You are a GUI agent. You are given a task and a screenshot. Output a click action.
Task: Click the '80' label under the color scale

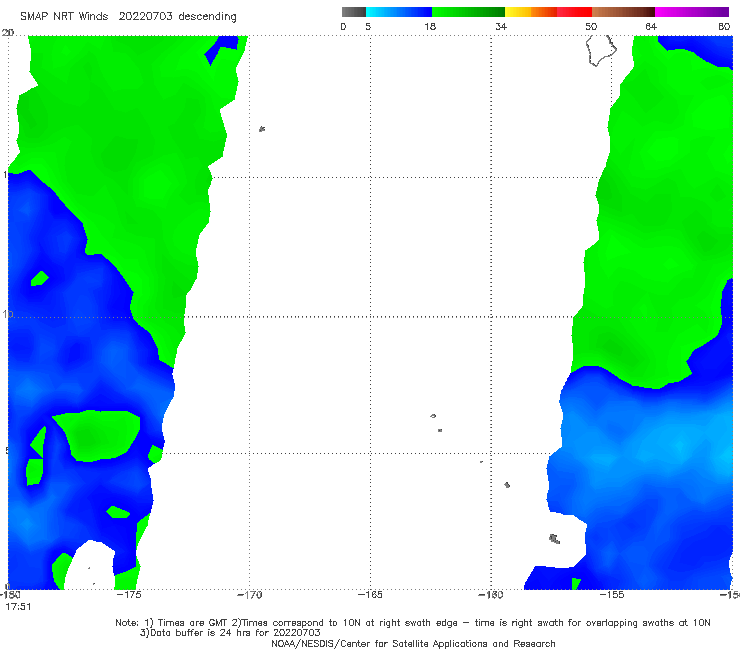click(x=724, y=26)
